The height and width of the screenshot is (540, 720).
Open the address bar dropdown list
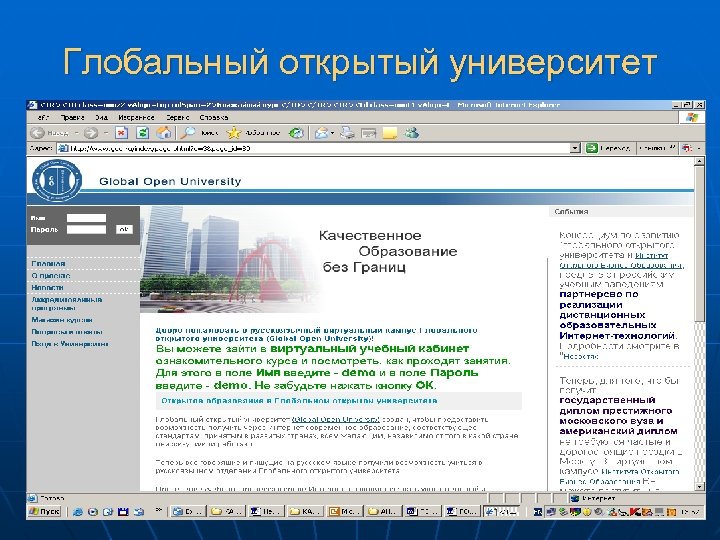click(x=575, y=148)
